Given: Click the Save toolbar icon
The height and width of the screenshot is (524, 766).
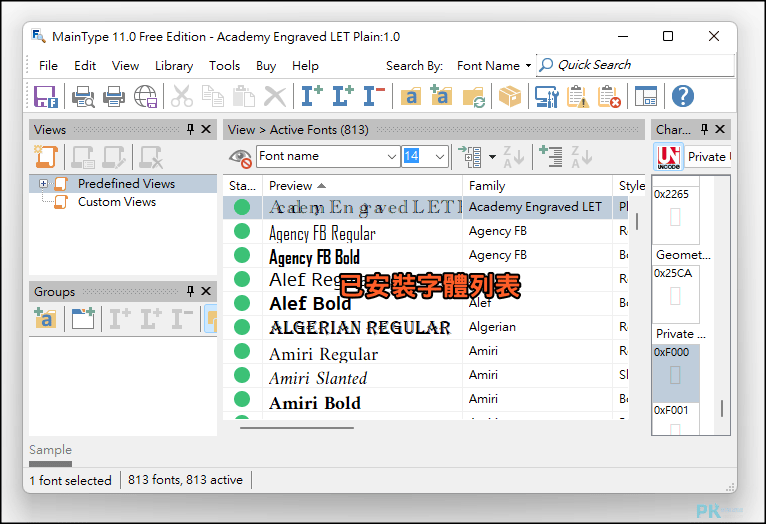Looking at the screenshot, I should [x=46, y=96].
